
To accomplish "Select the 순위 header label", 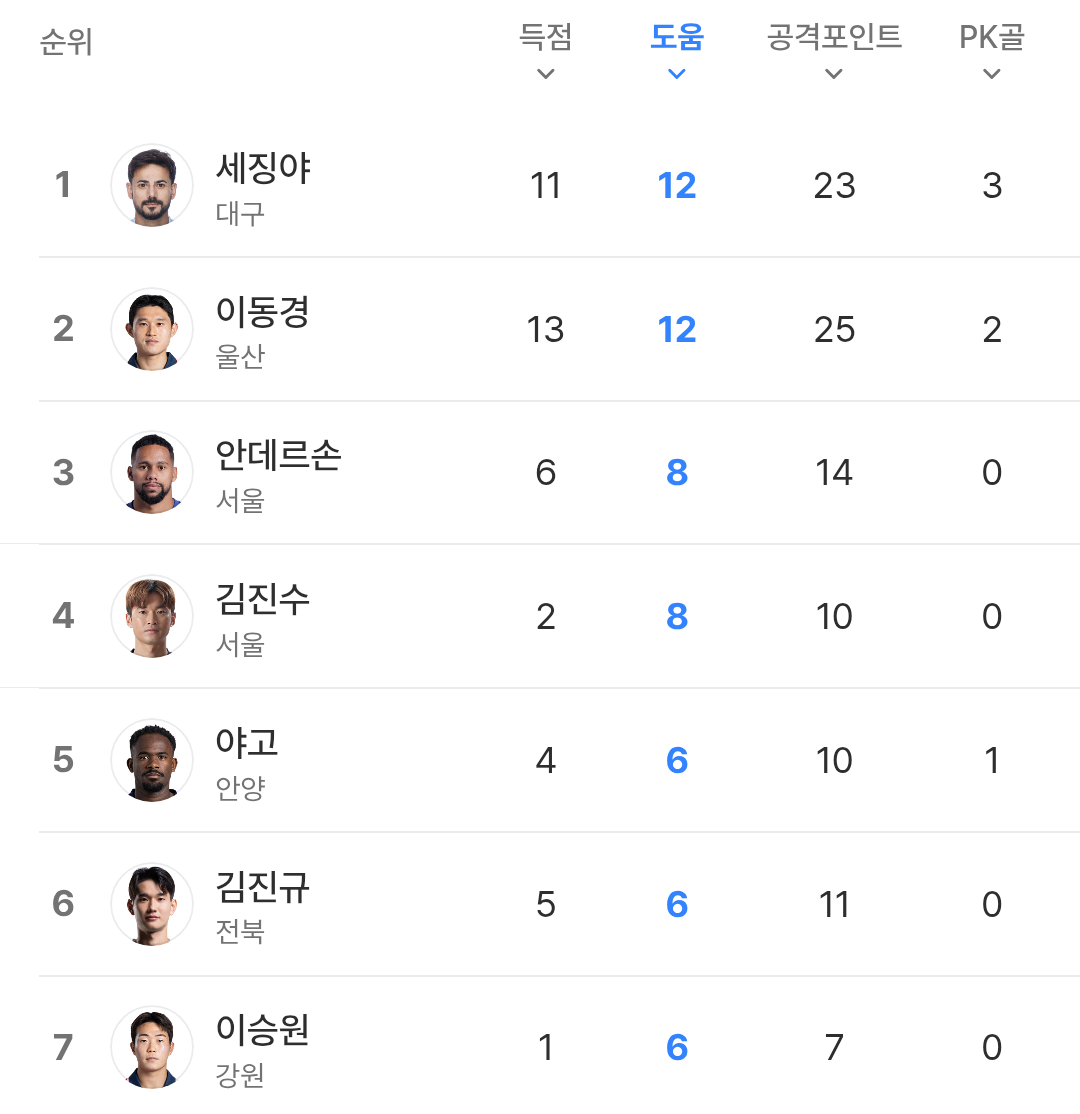I will [x=66, y=44].
